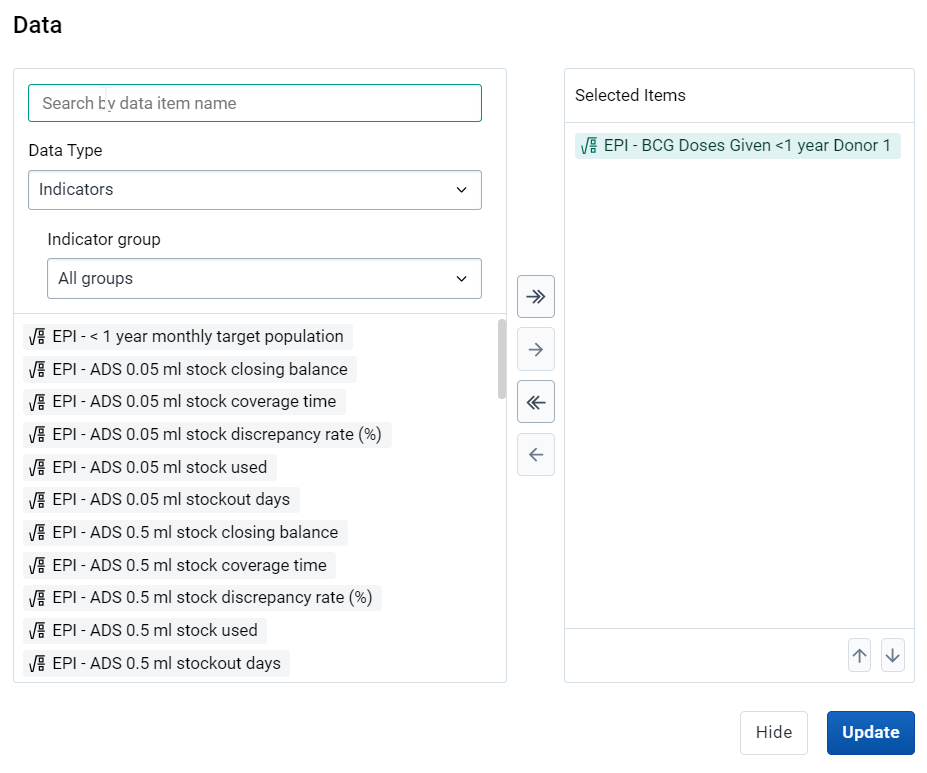Click the move selected right single-arrow

536,349
